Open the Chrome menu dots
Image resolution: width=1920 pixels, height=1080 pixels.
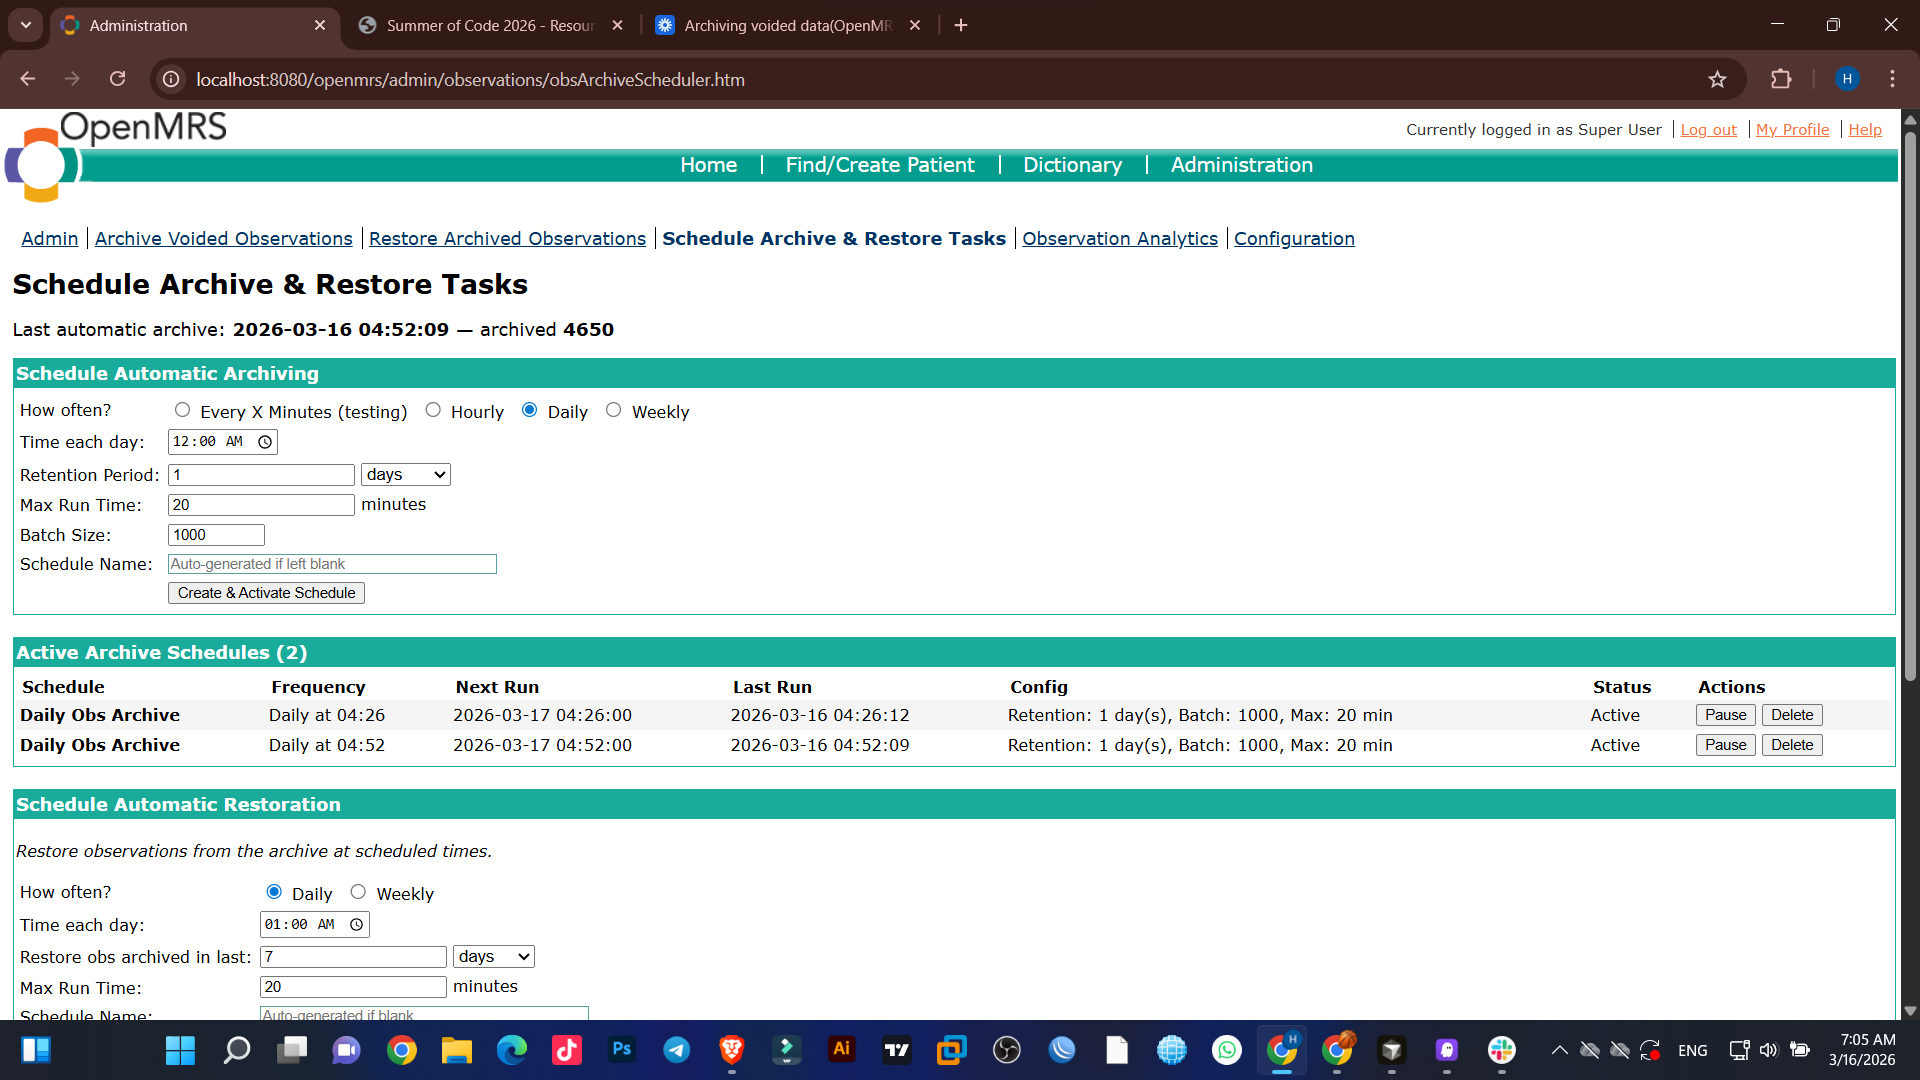1892,79
